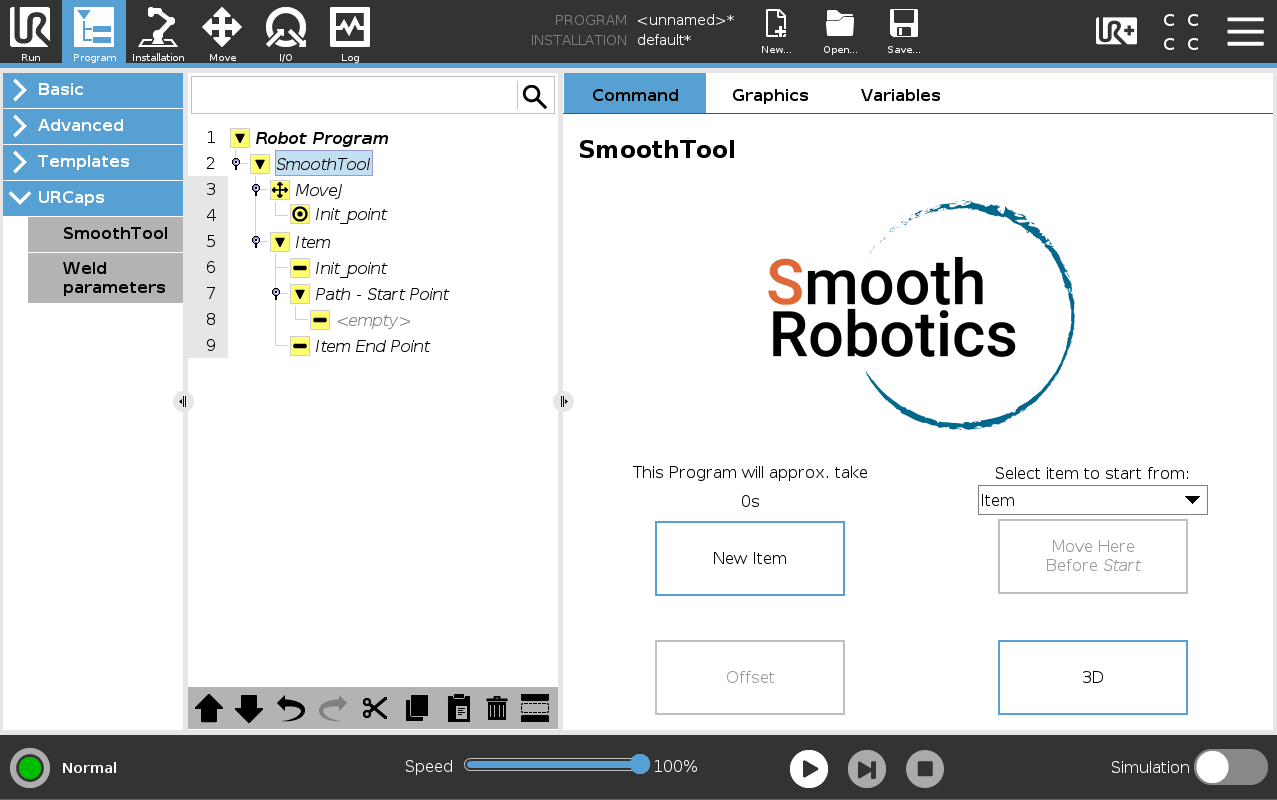
Task: Move the selected node up
Action: (209, 709)
